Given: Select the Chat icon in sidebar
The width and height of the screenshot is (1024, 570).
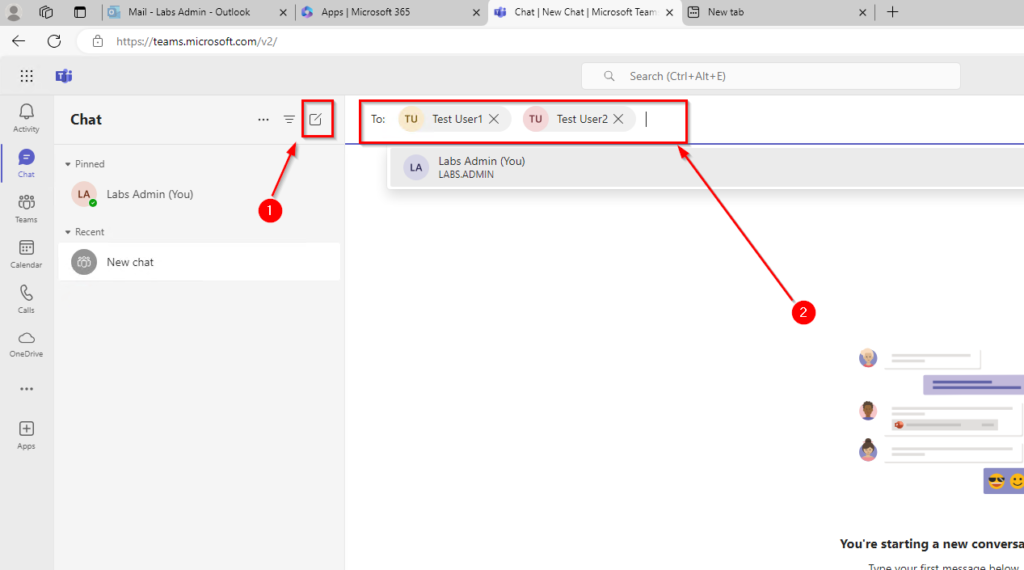Looking at the screenshot, I should coord(26,163).
